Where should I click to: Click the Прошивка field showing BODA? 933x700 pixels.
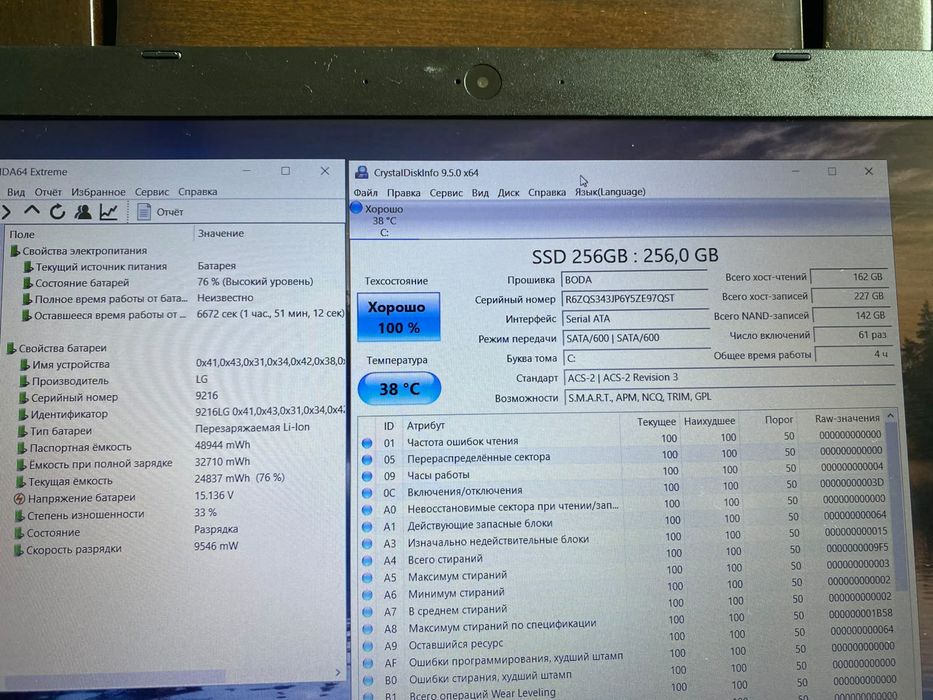coord(634,280)
